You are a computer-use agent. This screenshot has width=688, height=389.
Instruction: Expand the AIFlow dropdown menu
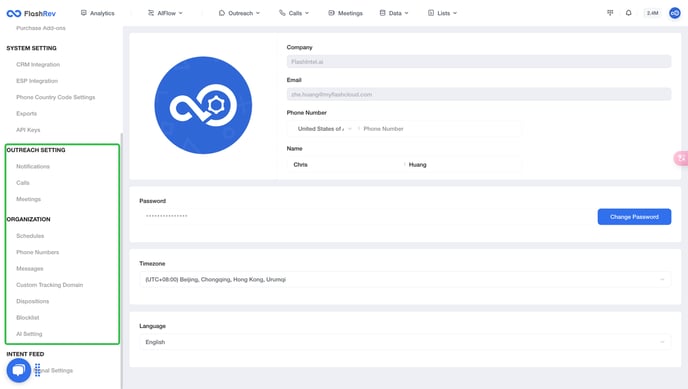pyautogui.click(x=165, y=13)
